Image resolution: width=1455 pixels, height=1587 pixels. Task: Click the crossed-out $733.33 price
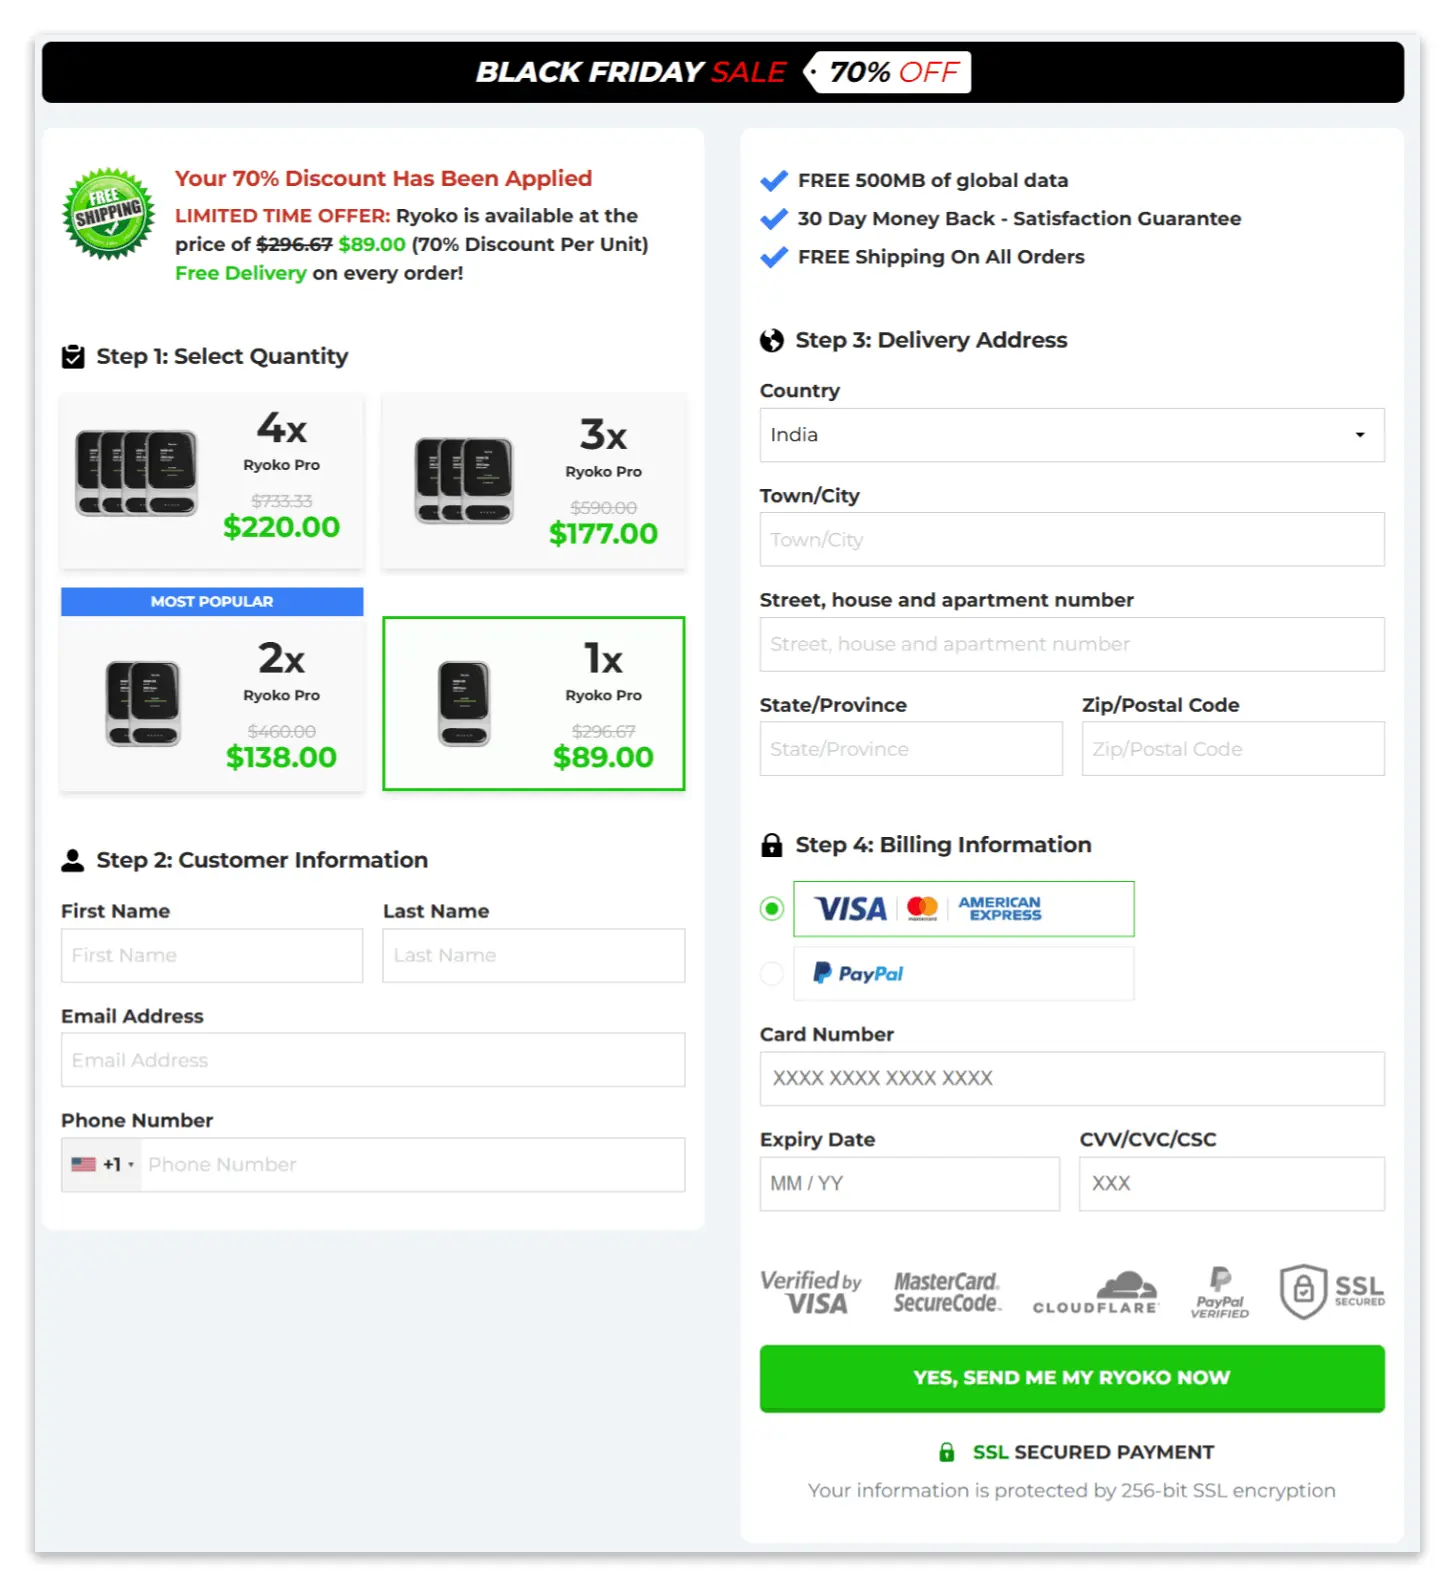pyautogui.click(x=282, y=500)
